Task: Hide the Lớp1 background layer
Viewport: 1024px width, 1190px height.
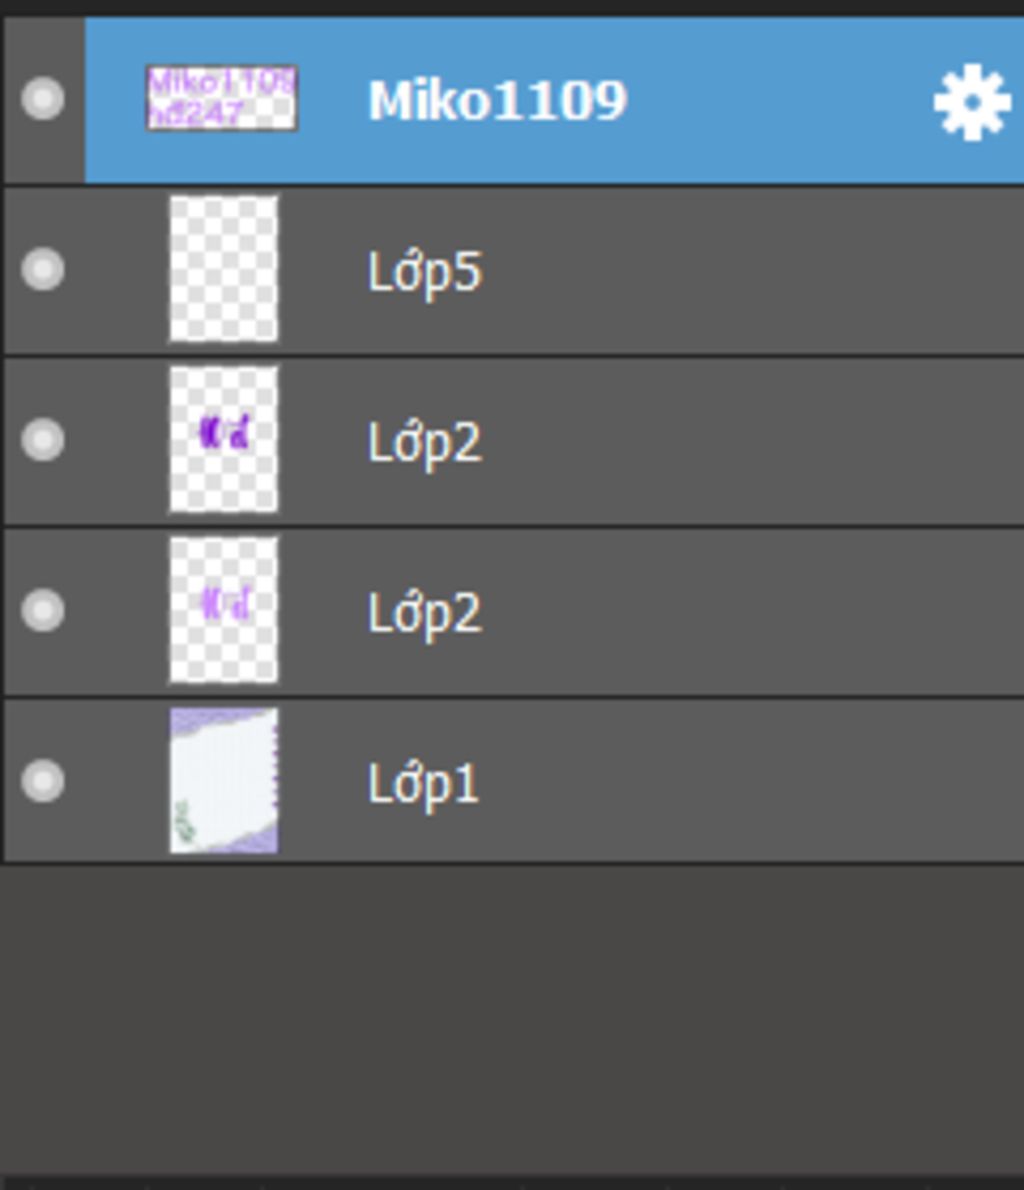Action: point(43,782)
